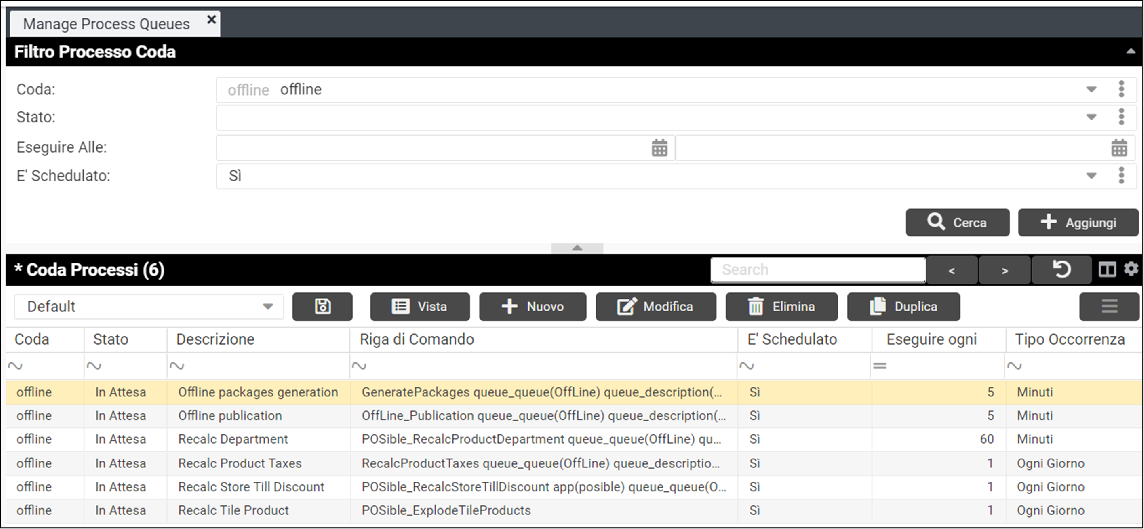Open the grid settings gear icon
Screen dimensions: 1144x529
pos(1131,269)
